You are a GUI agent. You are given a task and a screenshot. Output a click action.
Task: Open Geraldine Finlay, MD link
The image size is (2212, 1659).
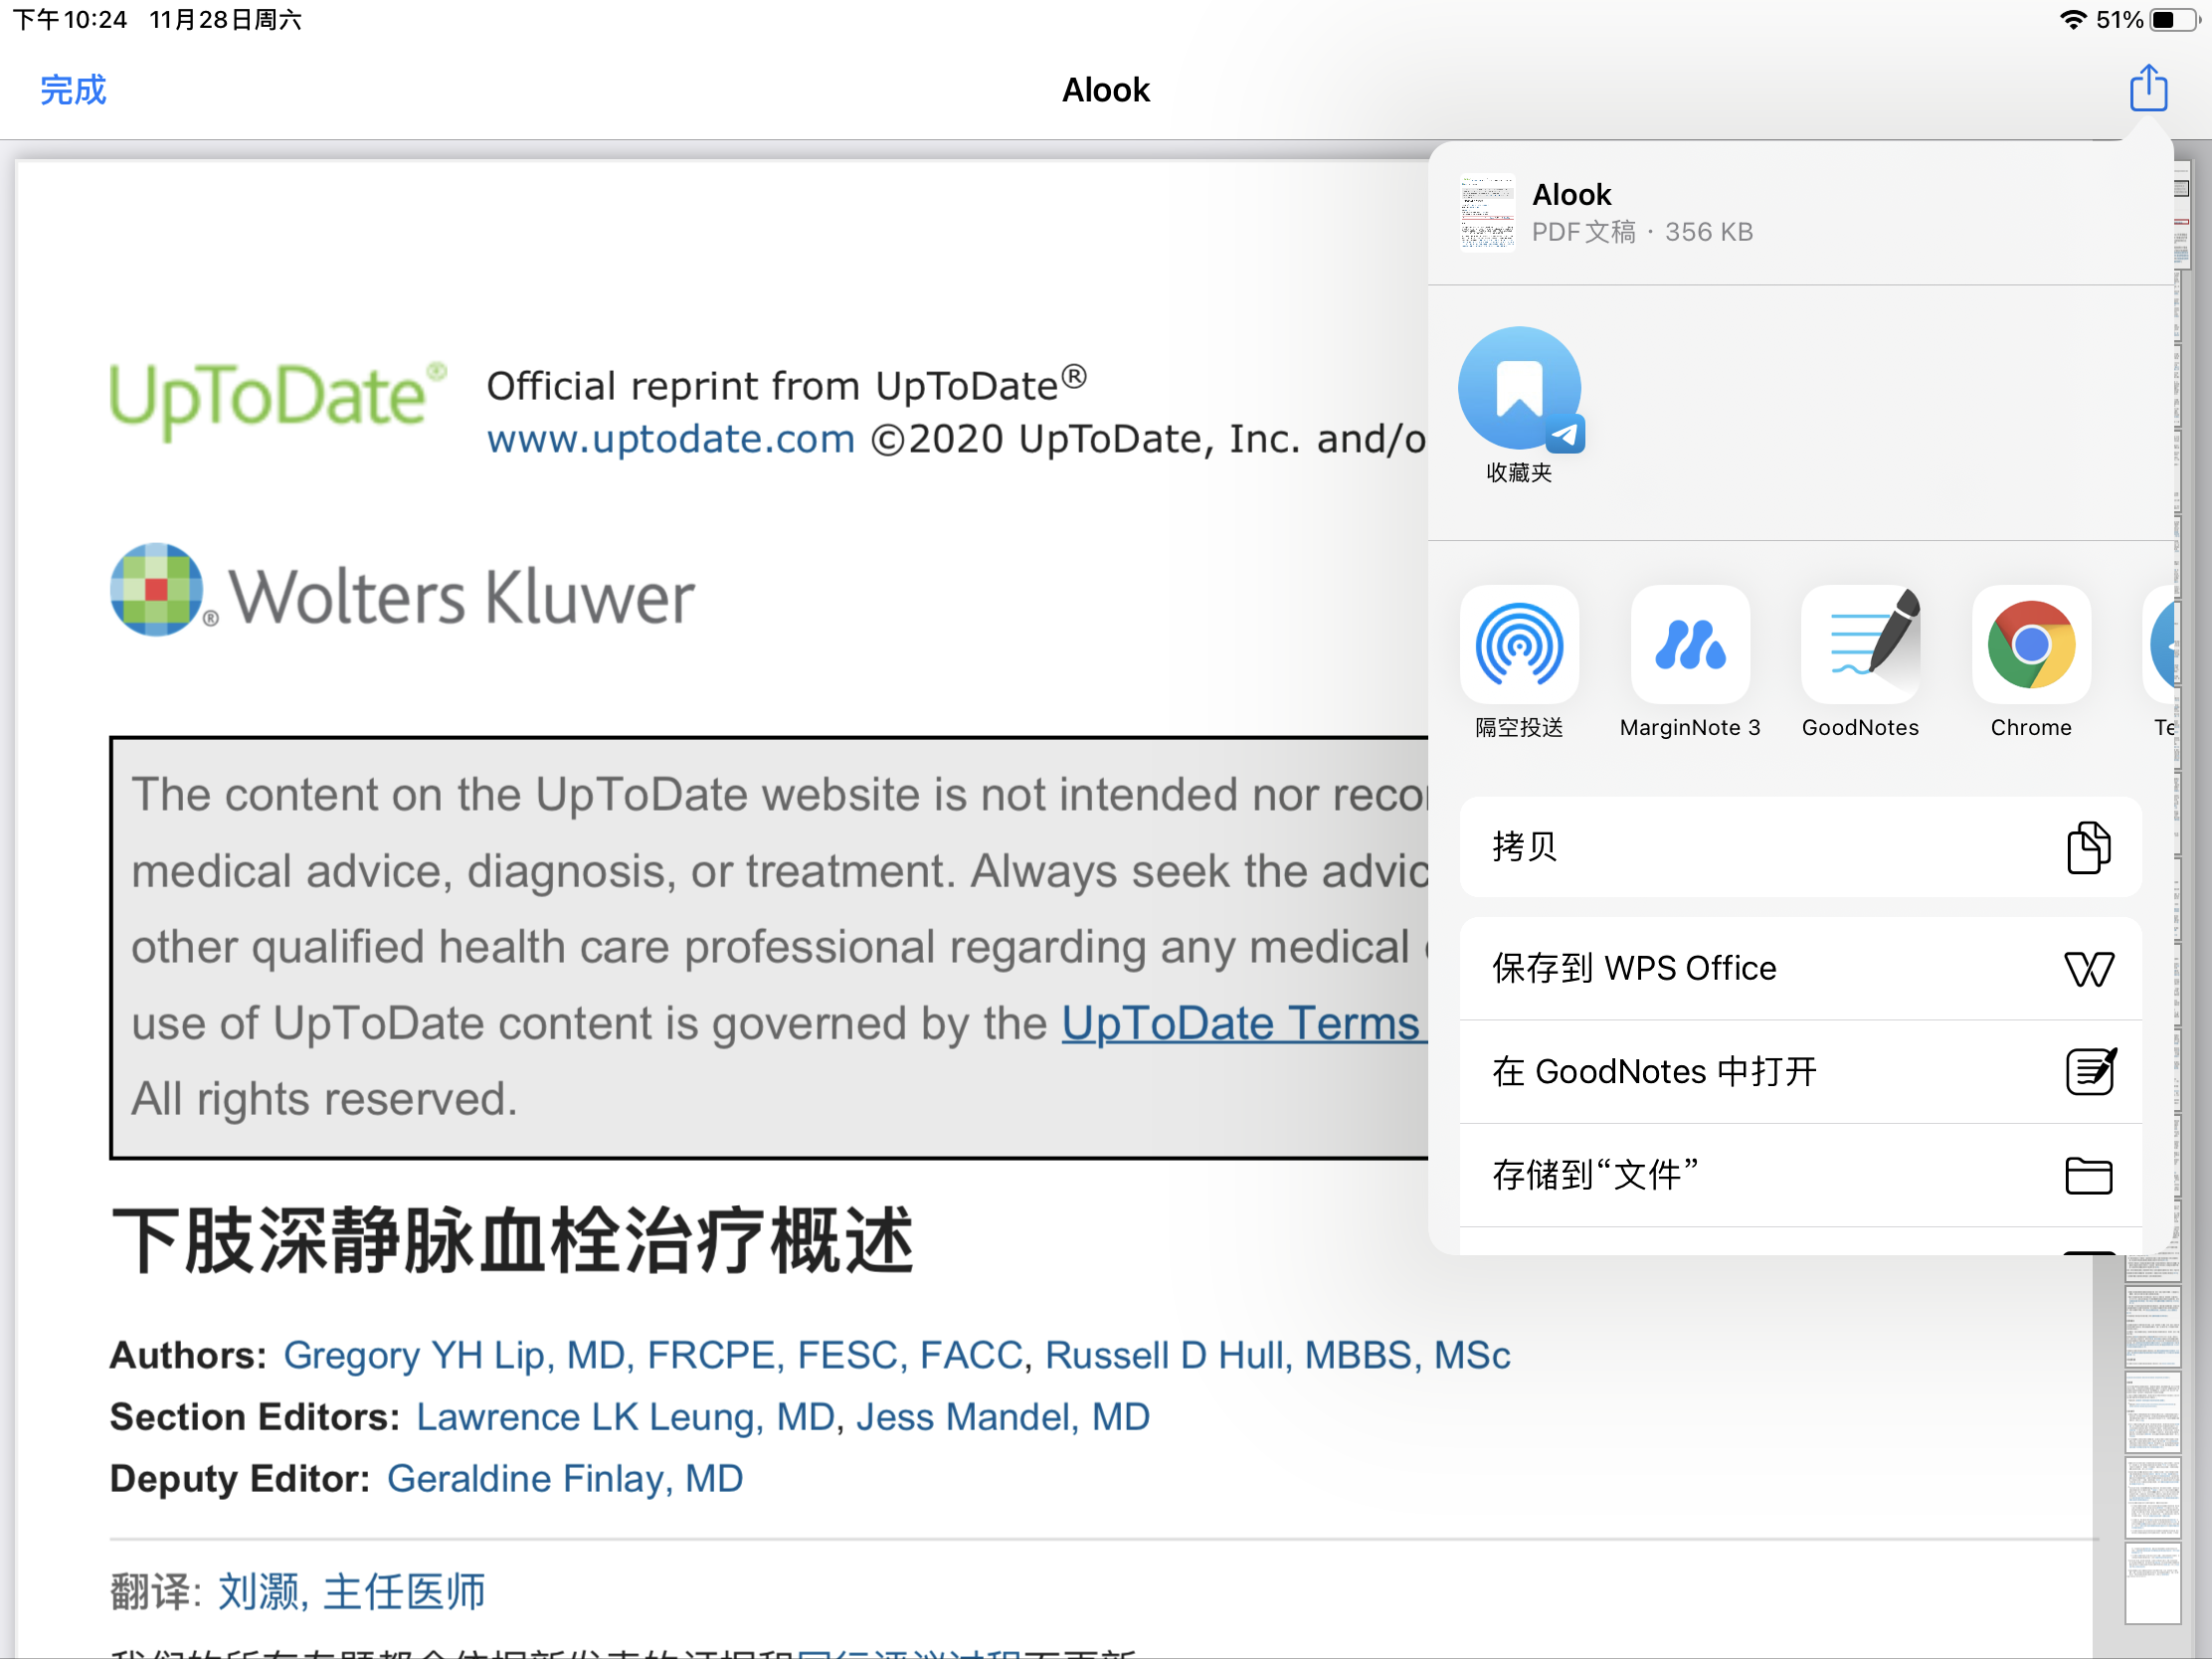tap(565, 1478)
